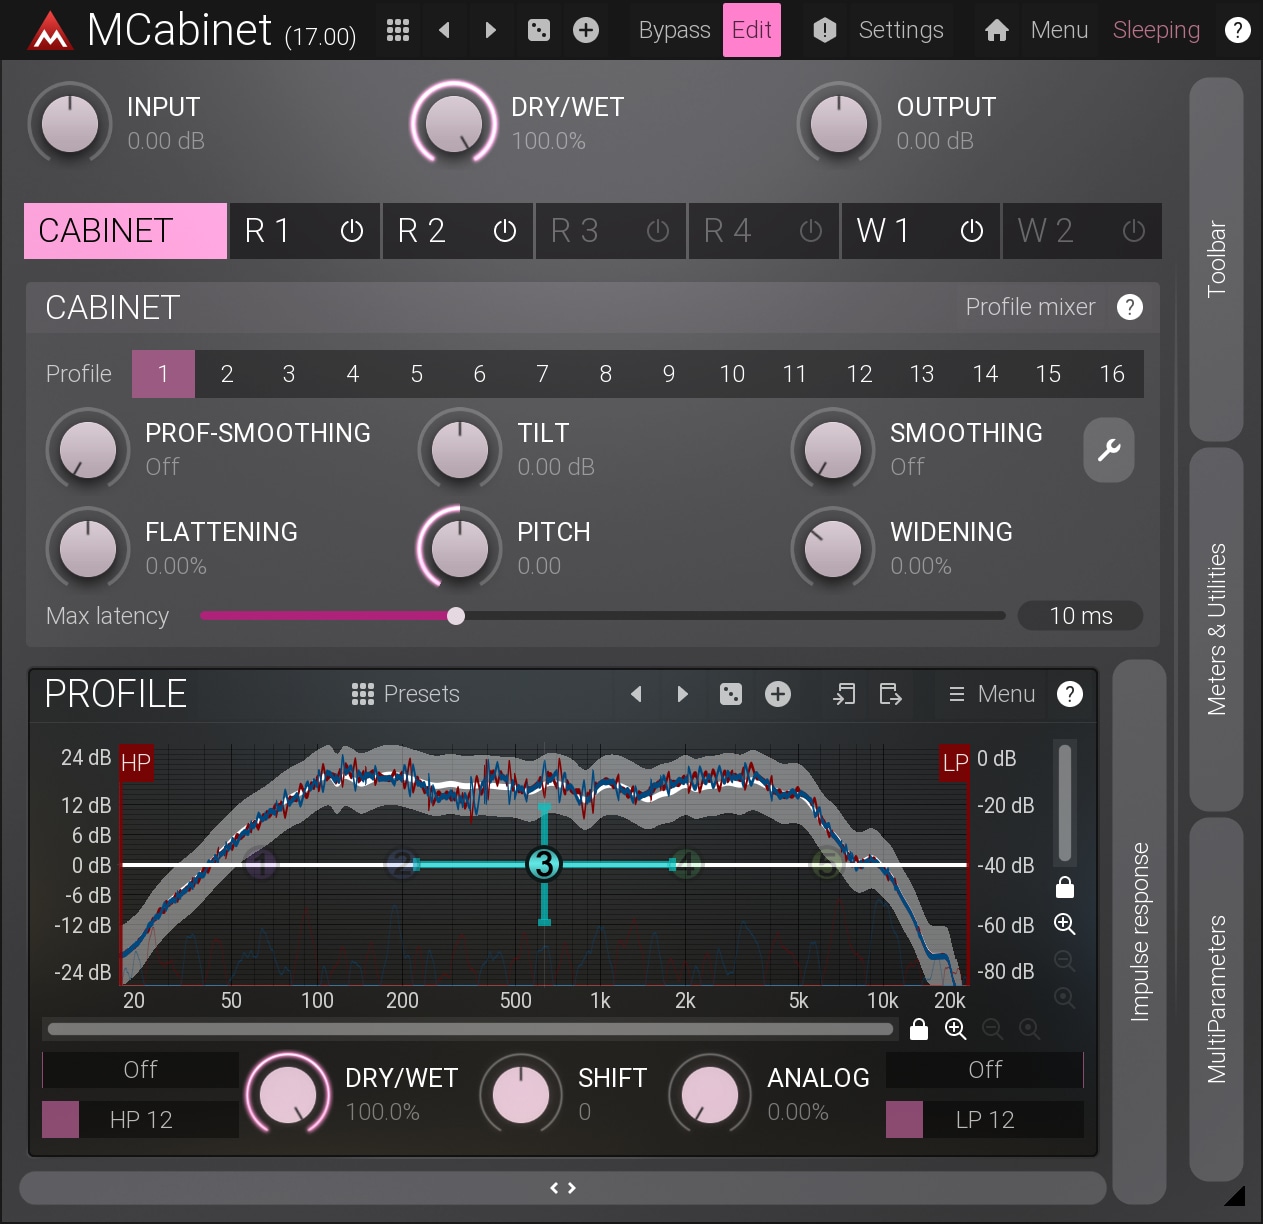Select band node 3 on the graph
This screenshot has width=1263, height=1224.
tap(544, 864)
